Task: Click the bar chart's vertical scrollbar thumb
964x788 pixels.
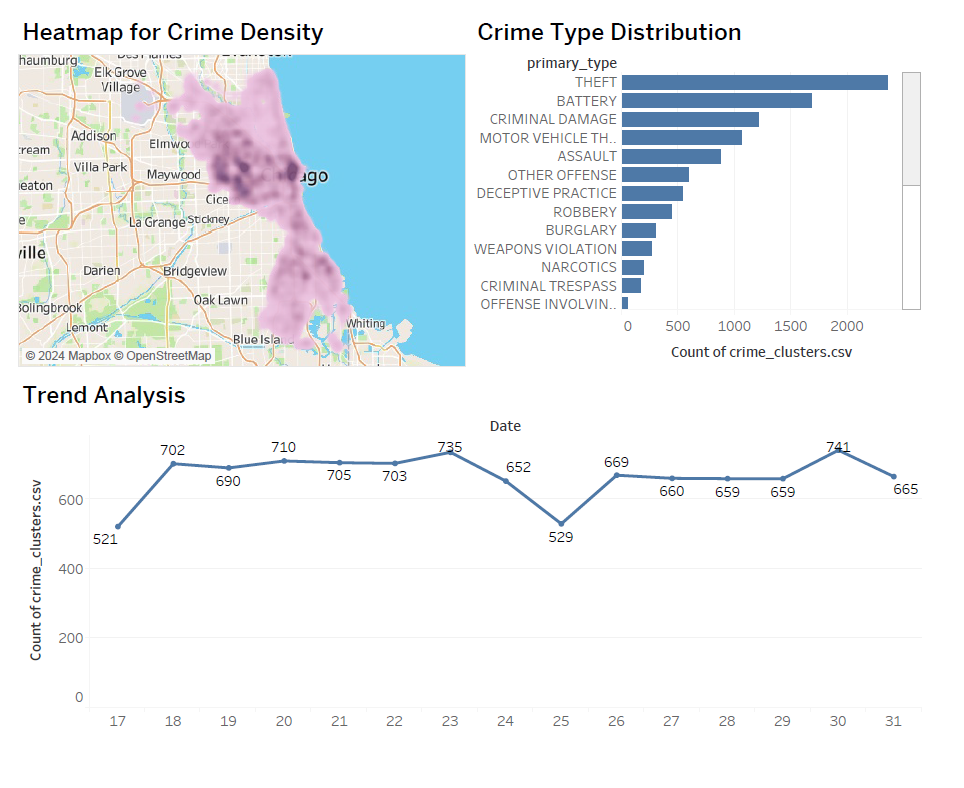Action: click(911, 128)
